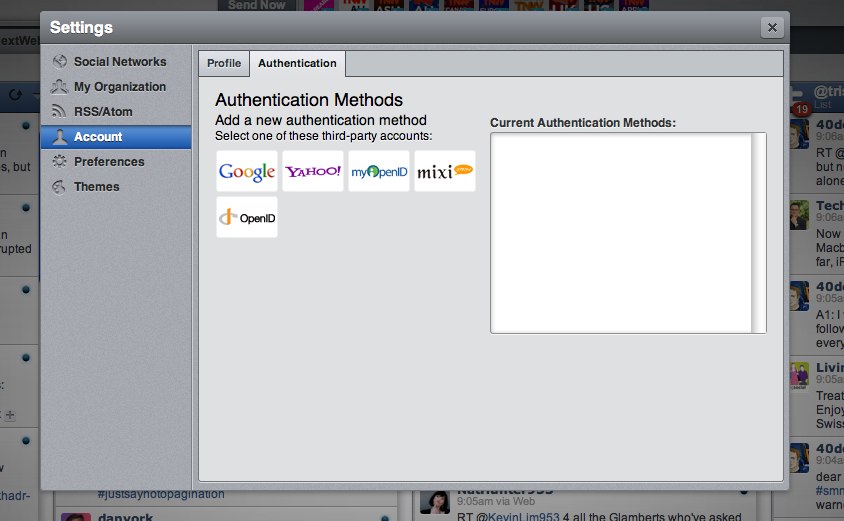Select the Authentication tab
This screenshot has width=844, height=521.
pos(297,64)
